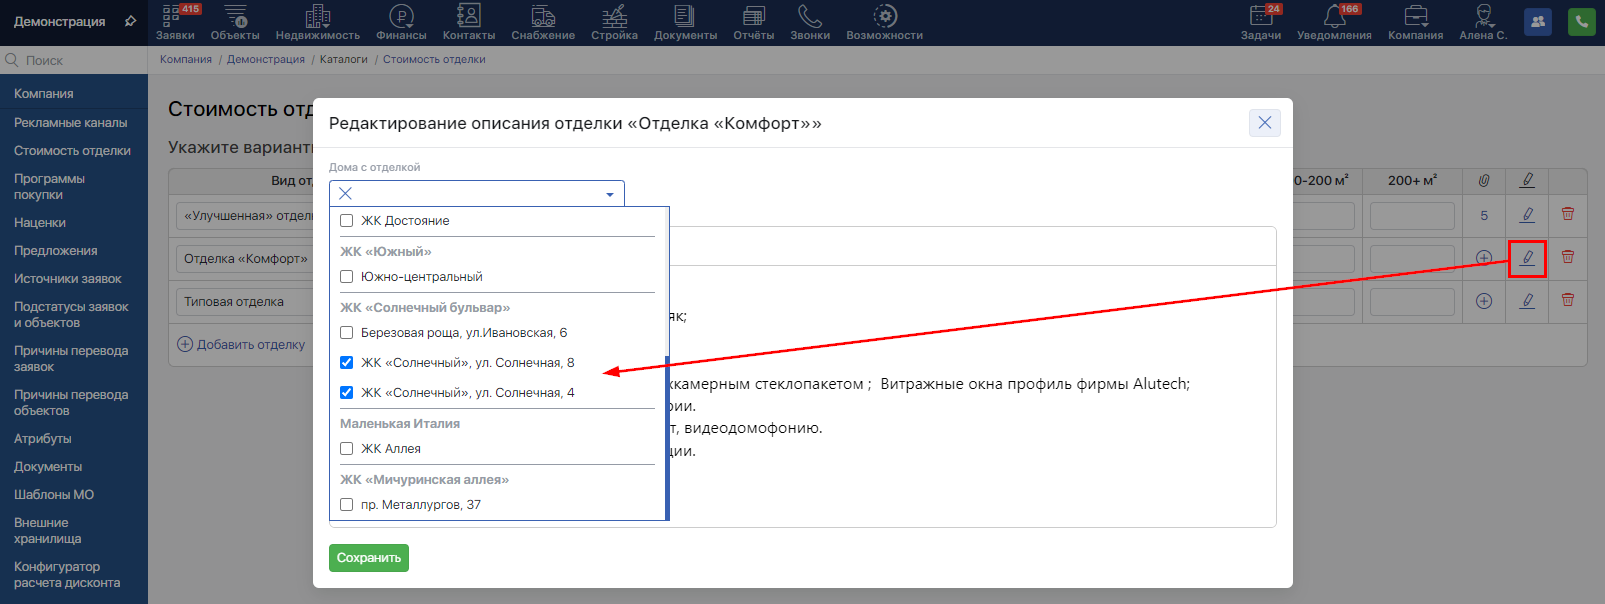Open Программы покупки sidebar item
The image size is (1605, 604).
[49, 186]
